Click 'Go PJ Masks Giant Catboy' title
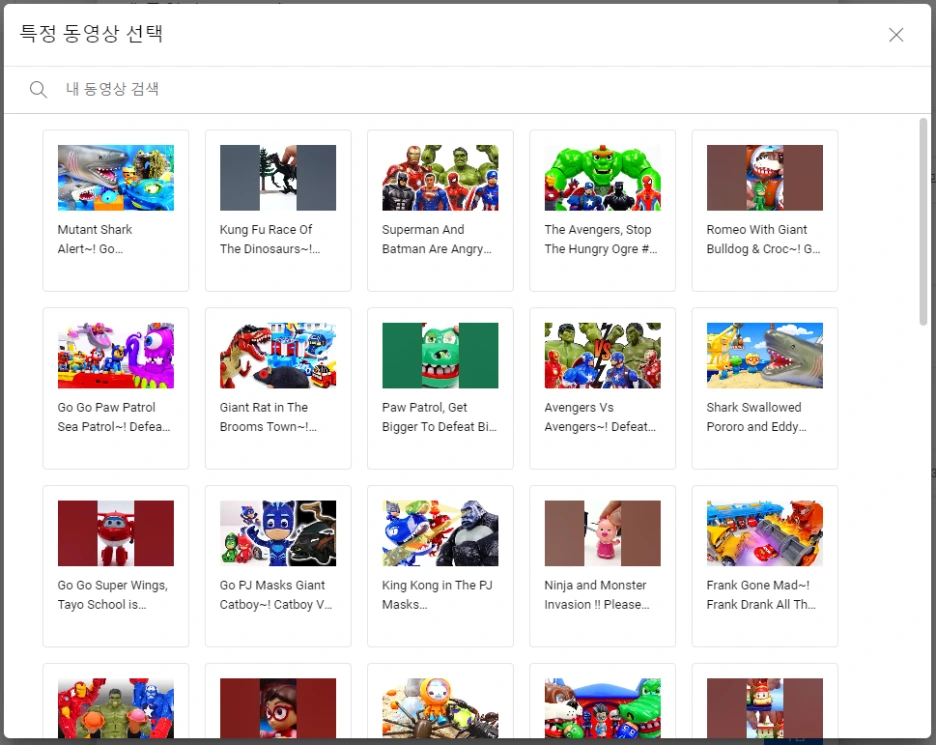Image resolution: width=936 pixels, height=745 pixels. (276, 595)
